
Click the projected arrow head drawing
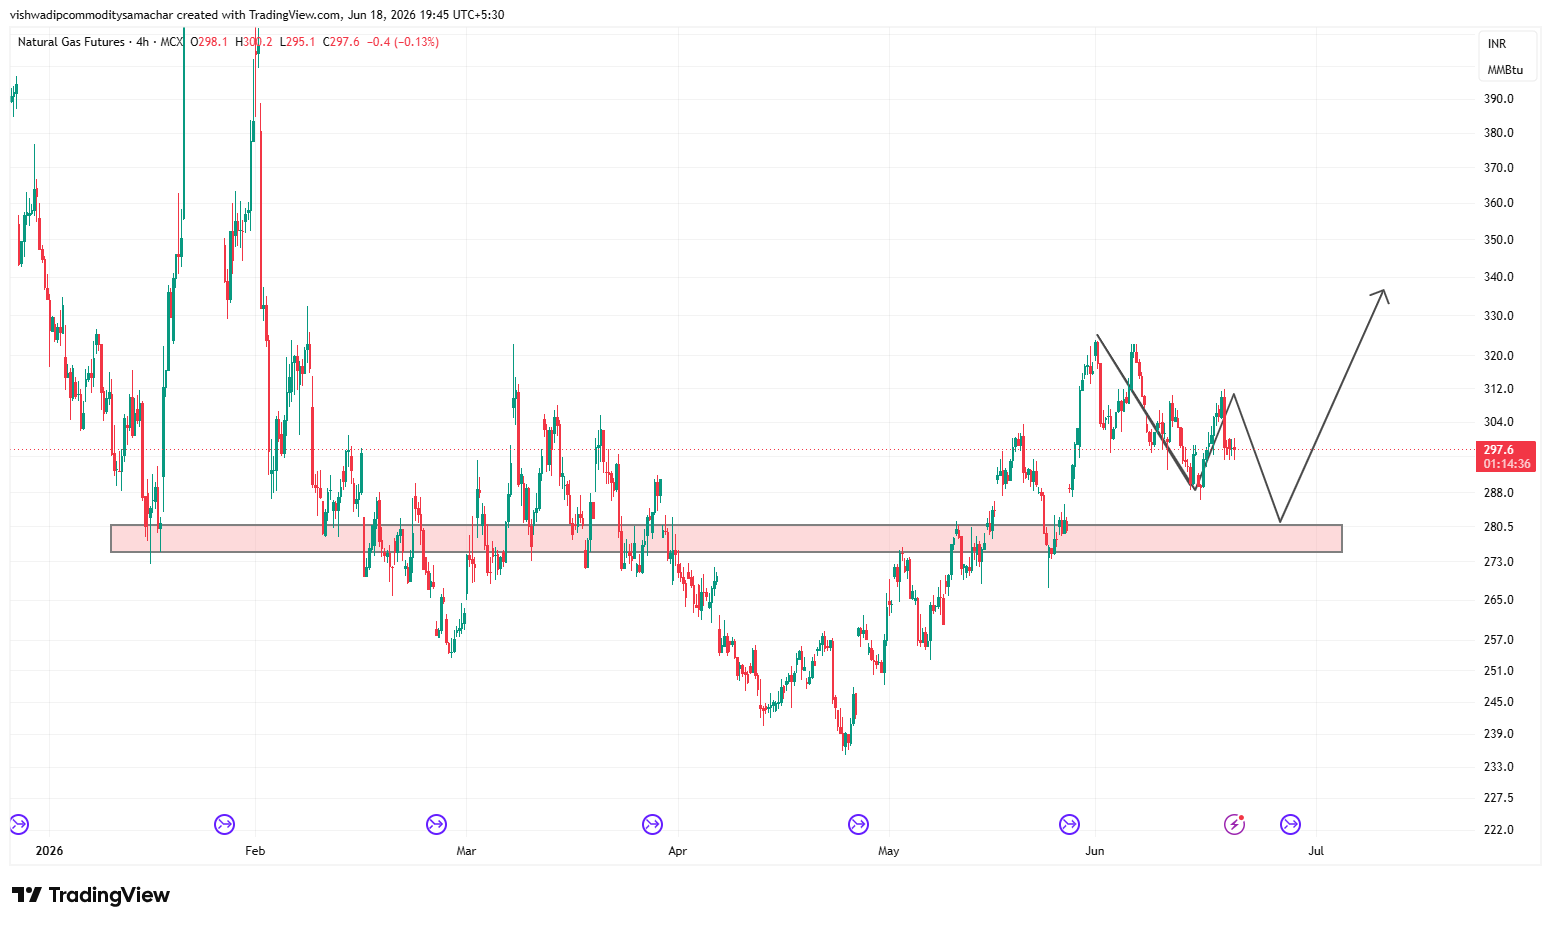[x=1380, y=295]
